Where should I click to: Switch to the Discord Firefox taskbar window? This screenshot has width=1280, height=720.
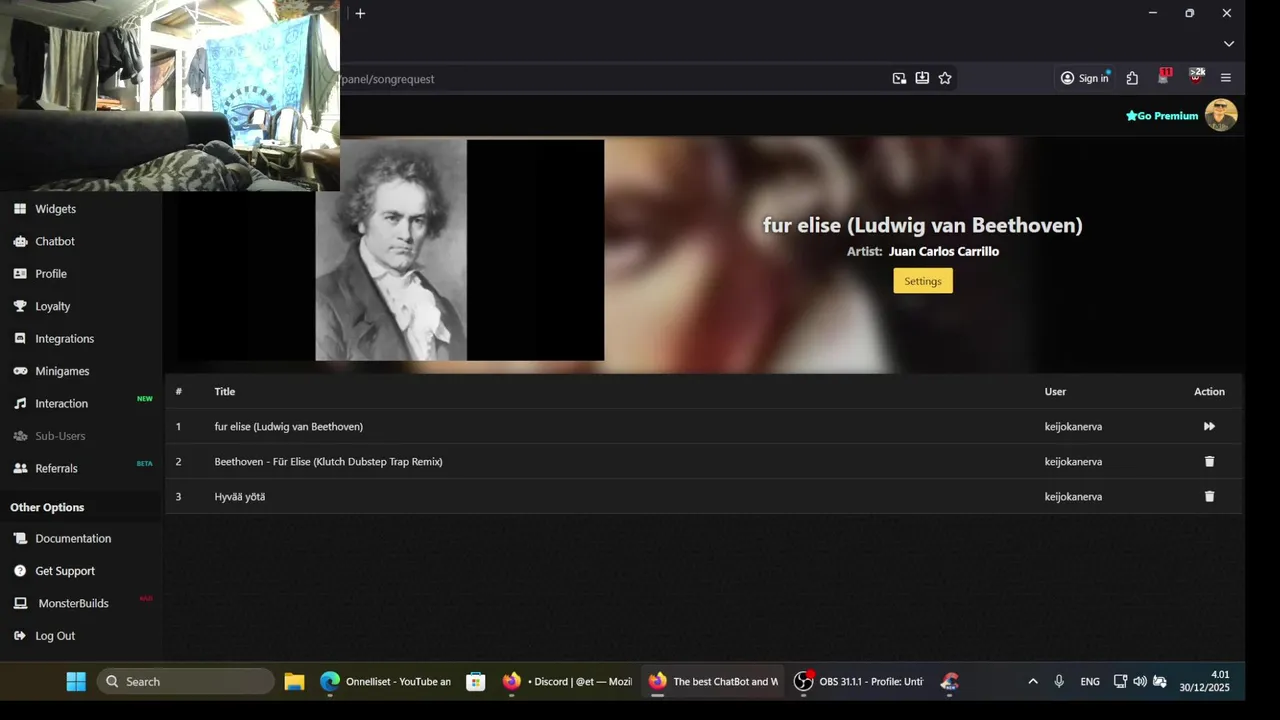567,681
